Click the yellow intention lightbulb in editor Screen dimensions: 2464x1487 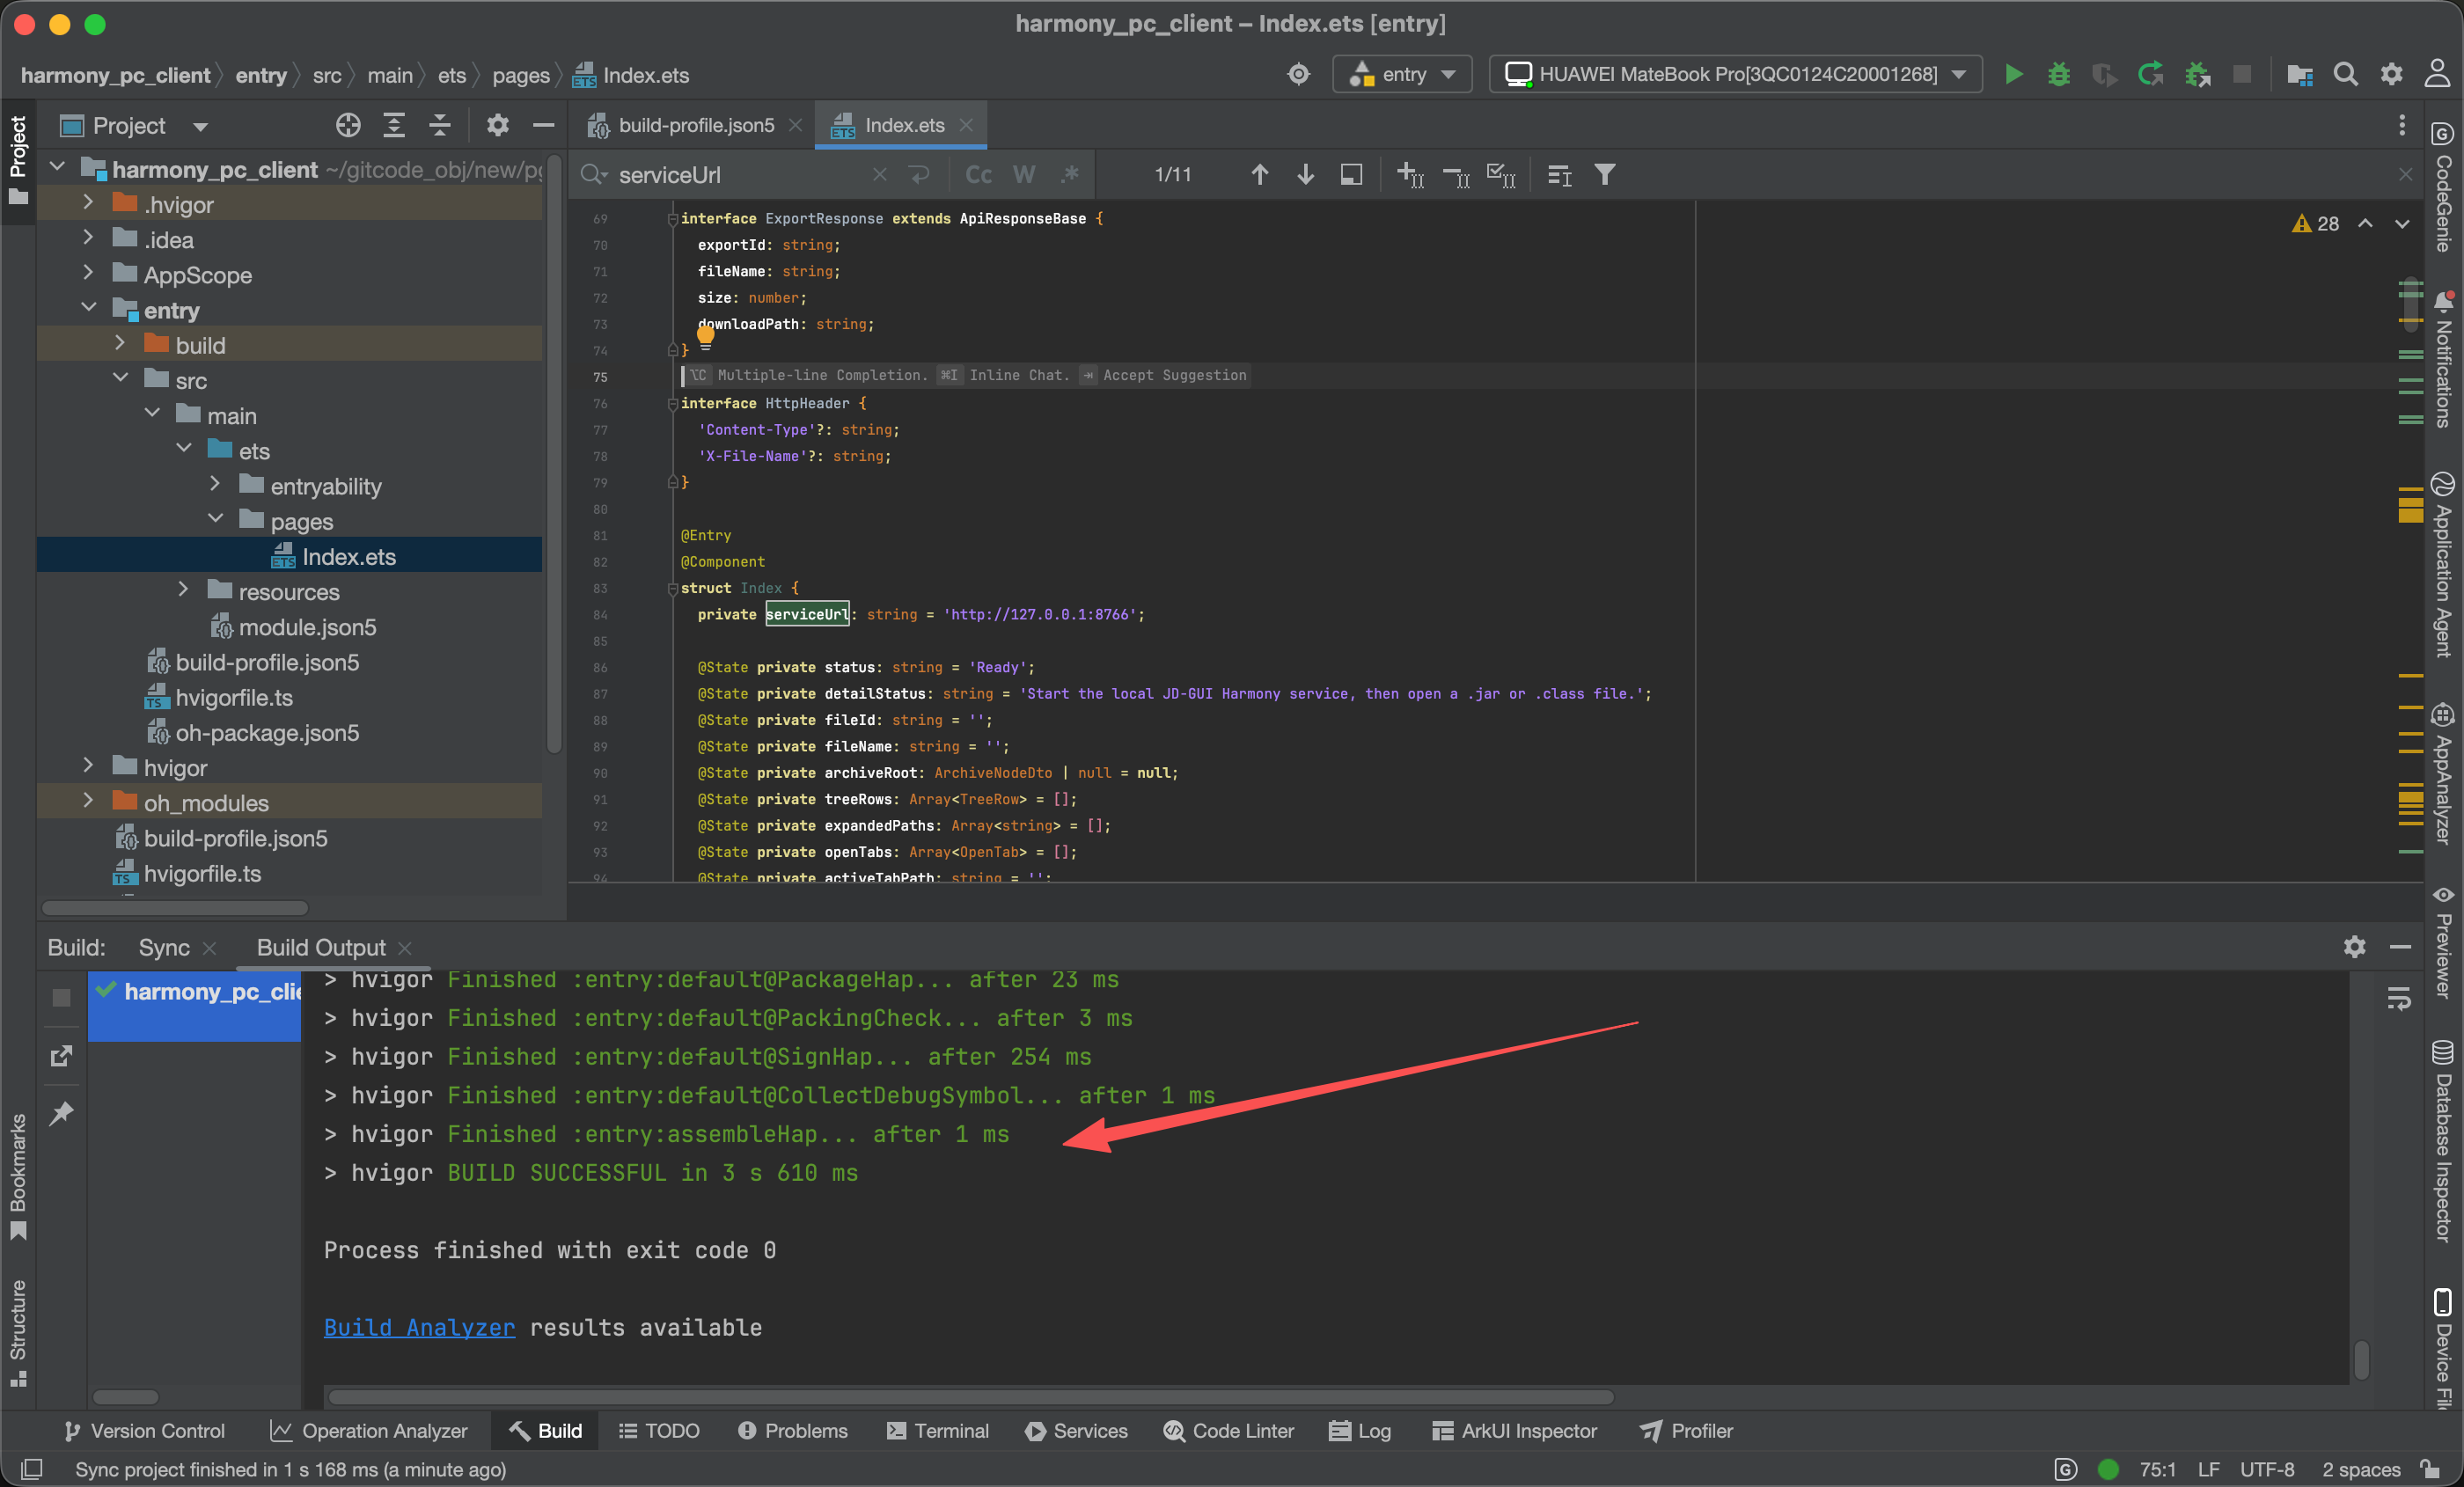[705, 337]
